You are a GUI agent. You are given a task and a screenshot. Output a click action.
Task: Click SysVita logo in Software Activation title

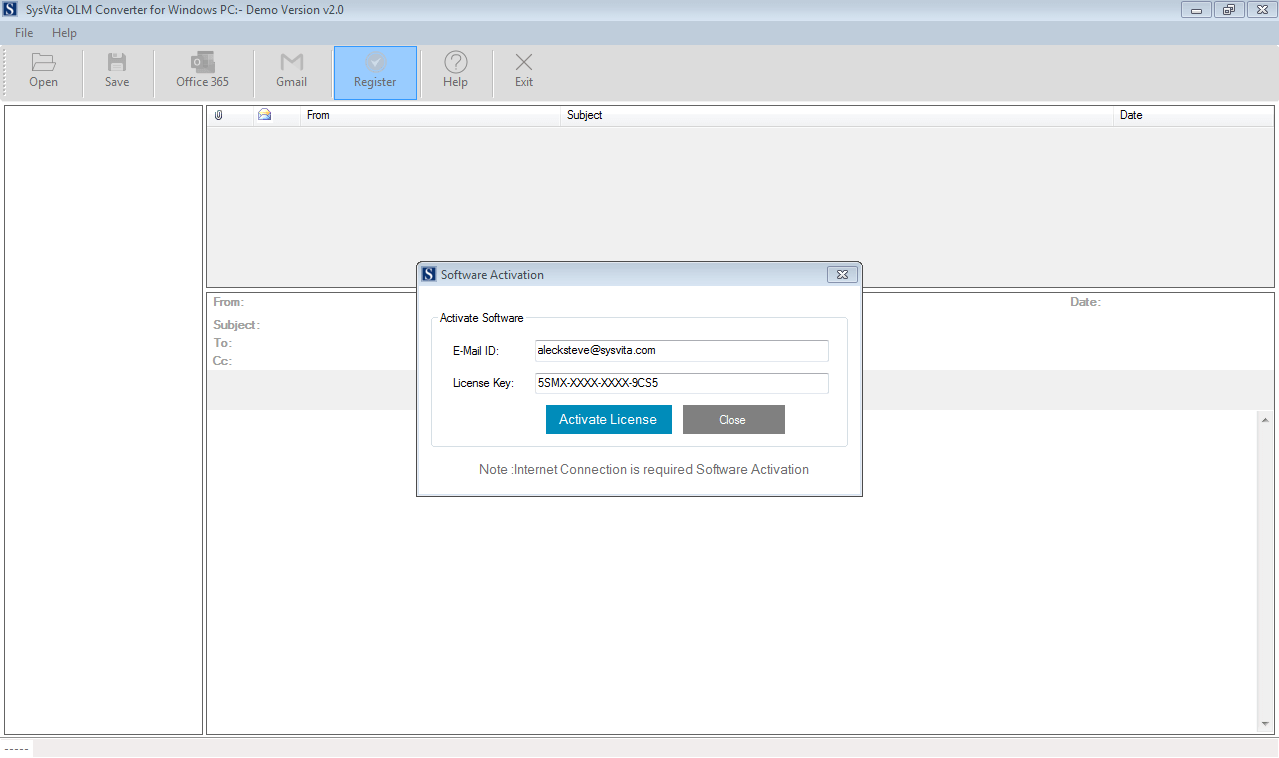point(429,274)
